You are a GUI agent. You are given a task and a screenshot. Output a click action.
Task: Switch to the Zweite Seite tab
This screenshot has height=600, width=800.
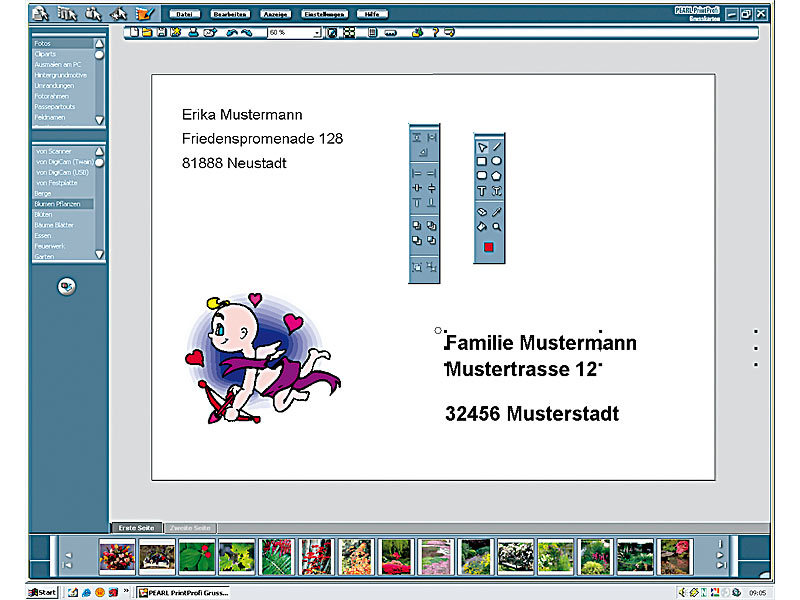click(x=189, y=528)
